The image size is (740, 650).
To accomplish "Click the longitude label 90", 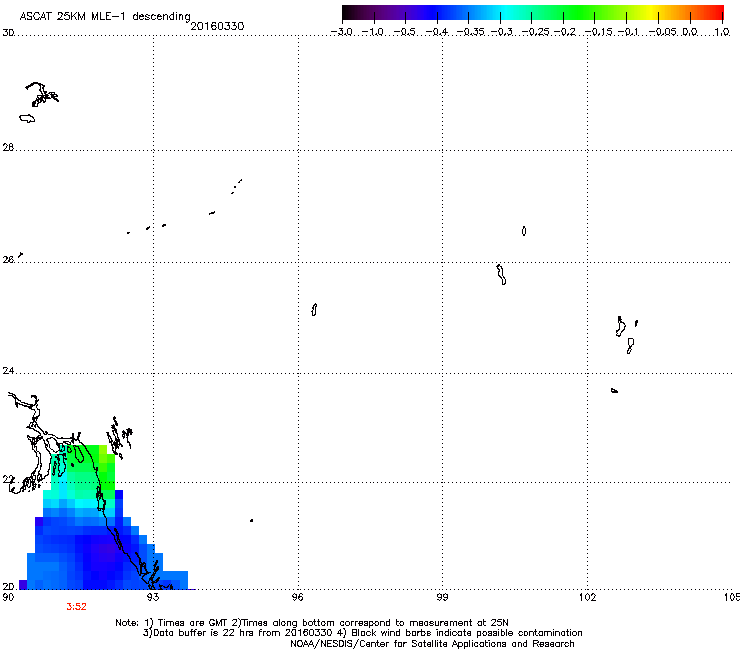I will 8,597.
